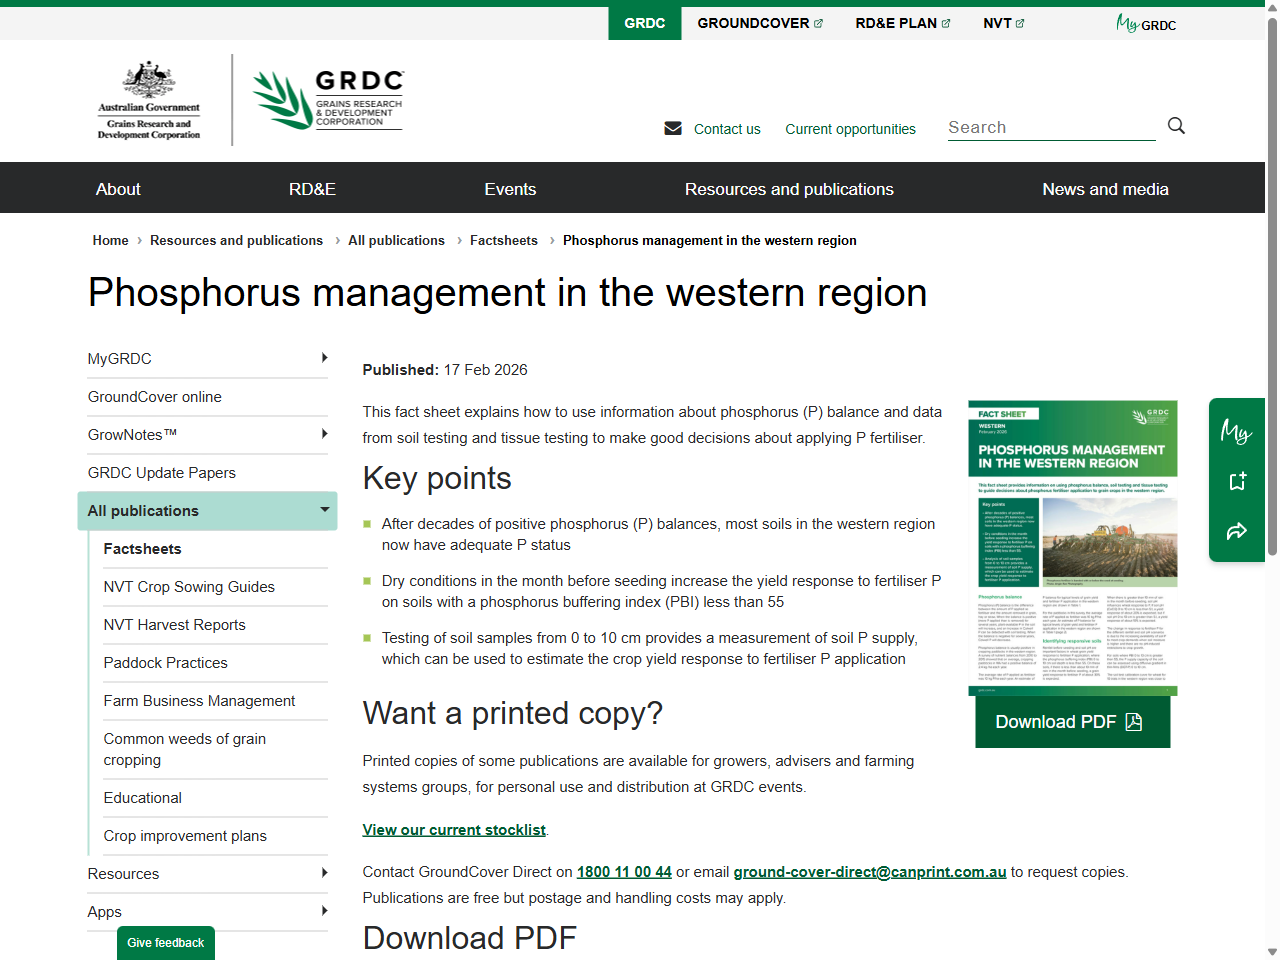Expand the Resources sidebar menu
Screen dimensions: 1280x960
325,873
